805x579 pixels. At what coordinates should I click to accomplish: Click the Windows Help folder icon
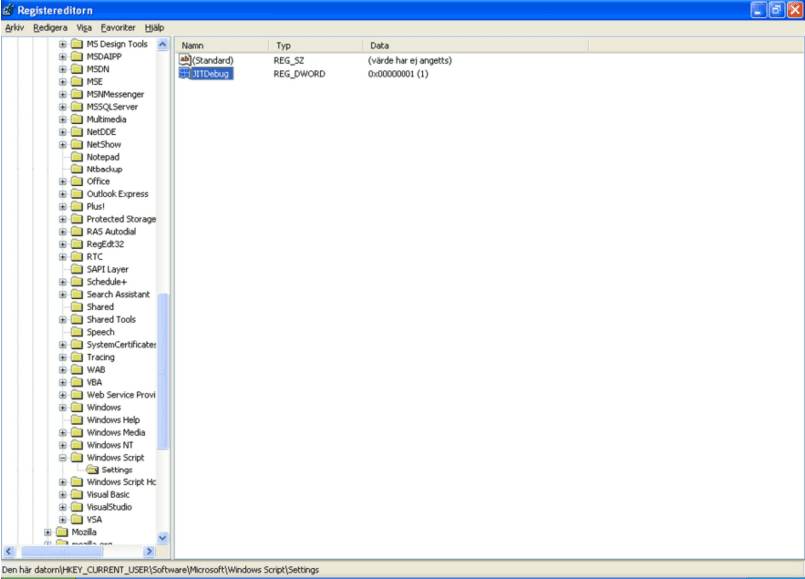click(x=77, y=420)
